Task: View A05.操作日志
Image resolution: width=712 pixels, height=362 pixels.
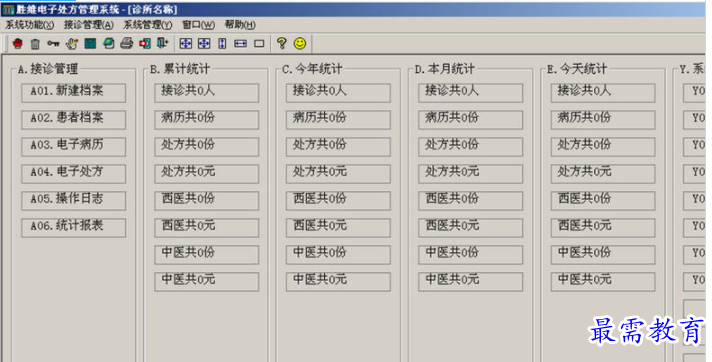Action: pyautogui.click(x=74, y=201)
